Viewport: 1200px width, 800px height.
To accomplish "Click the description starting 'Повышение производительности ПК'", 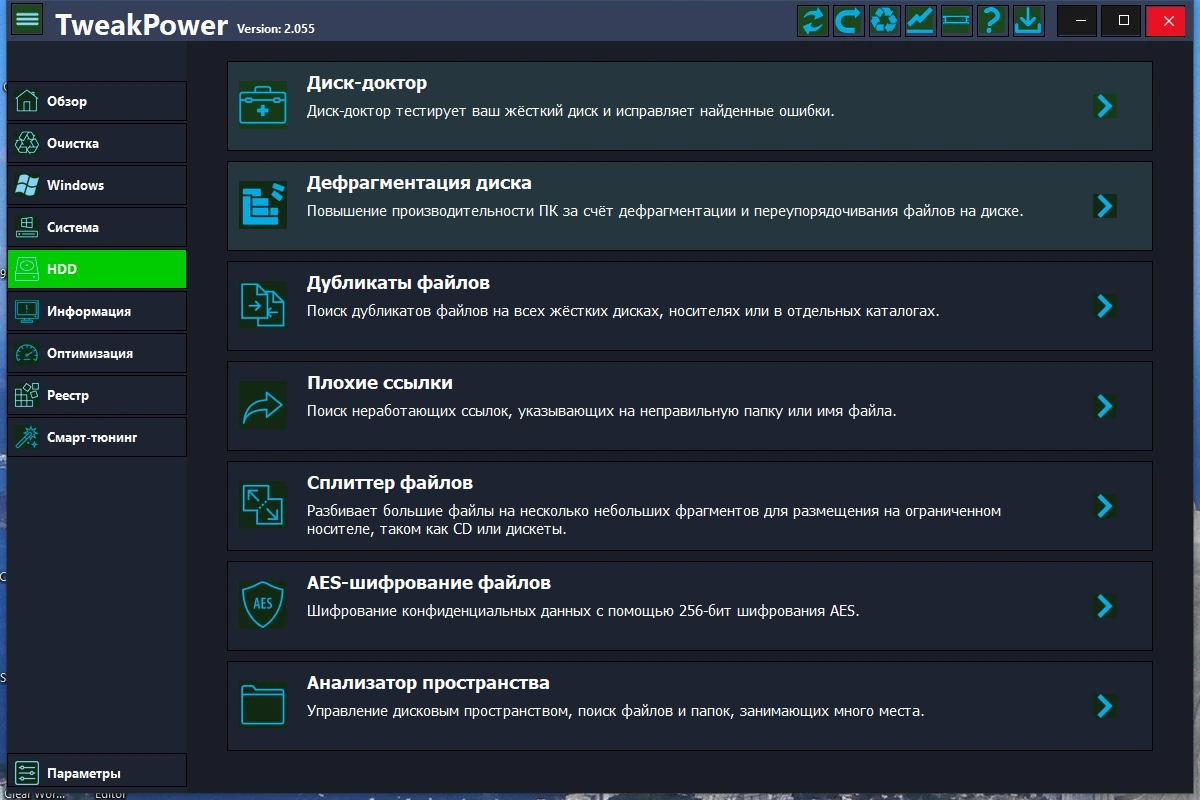I will pos(665,211).
